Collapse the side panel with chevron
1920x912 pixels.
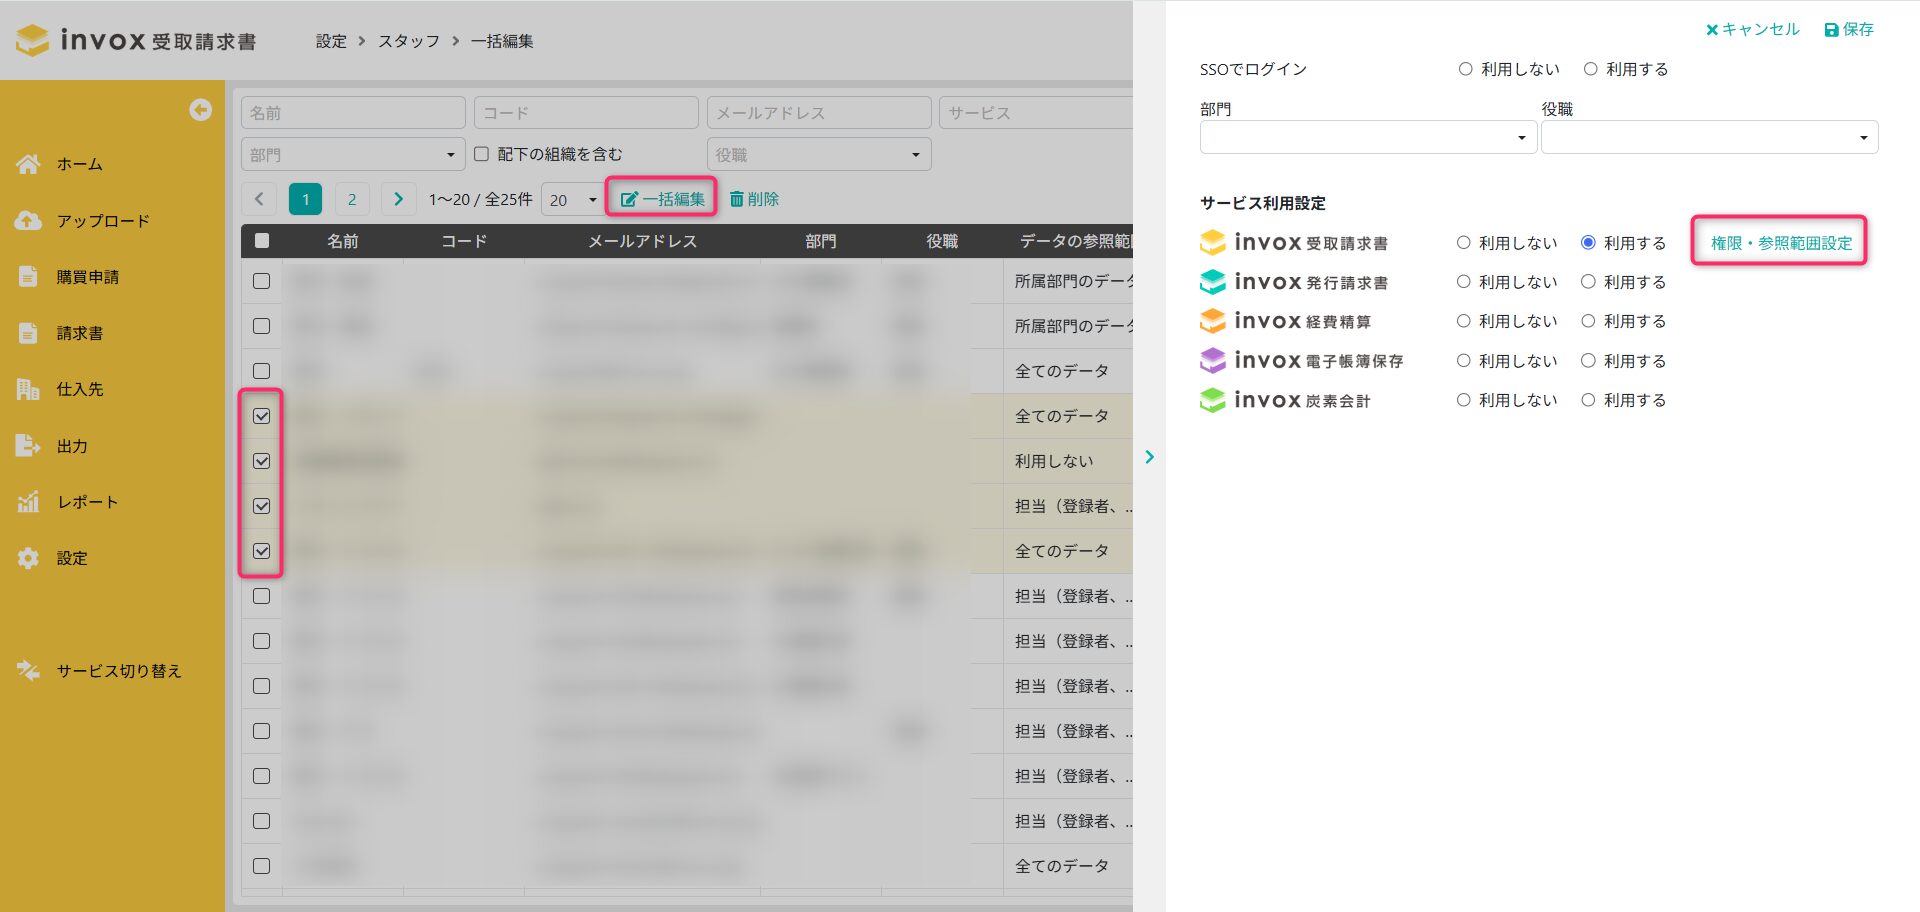point(1149,457)
